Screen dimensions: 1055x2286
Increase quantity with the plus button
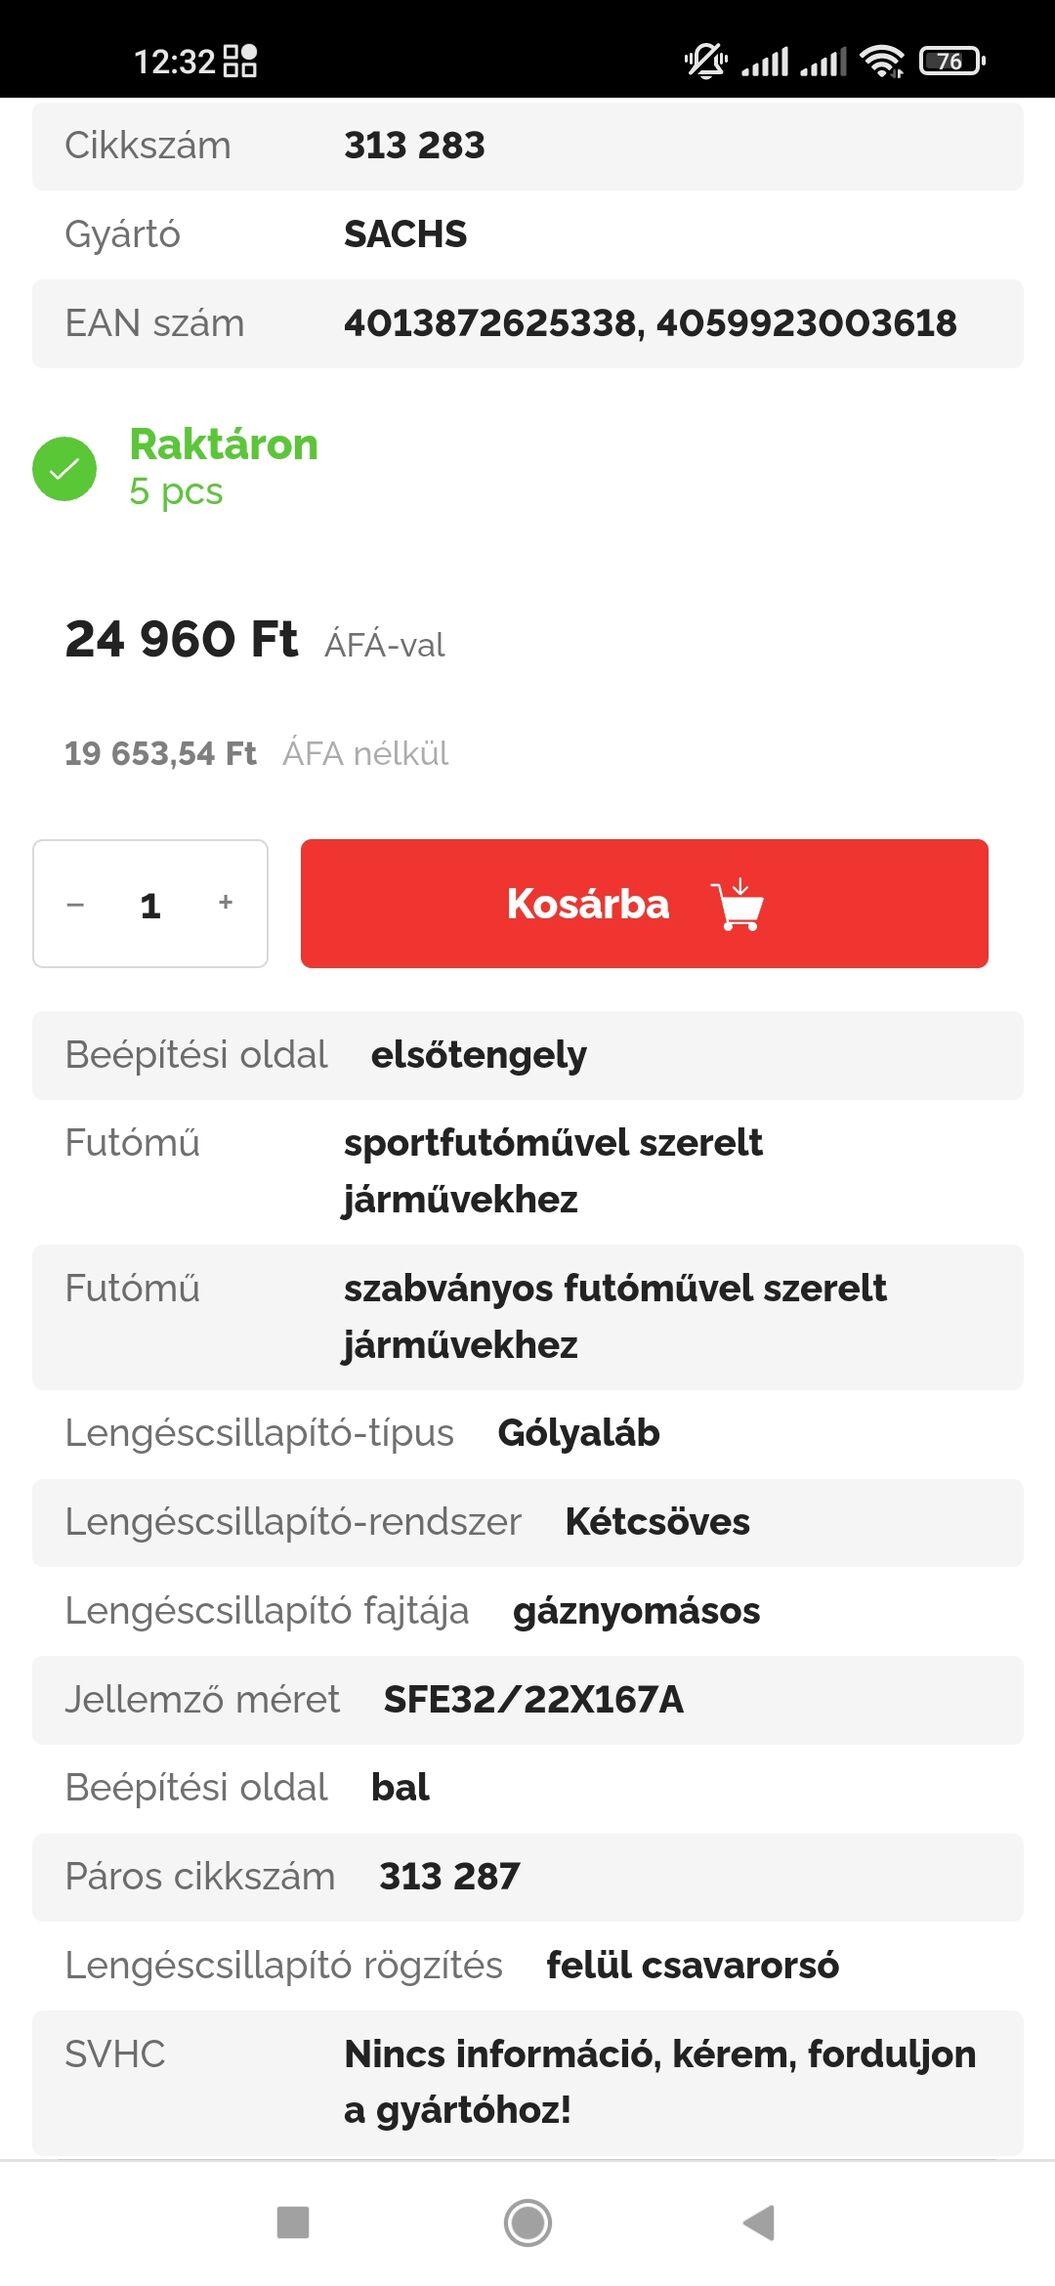click(226, 903)
